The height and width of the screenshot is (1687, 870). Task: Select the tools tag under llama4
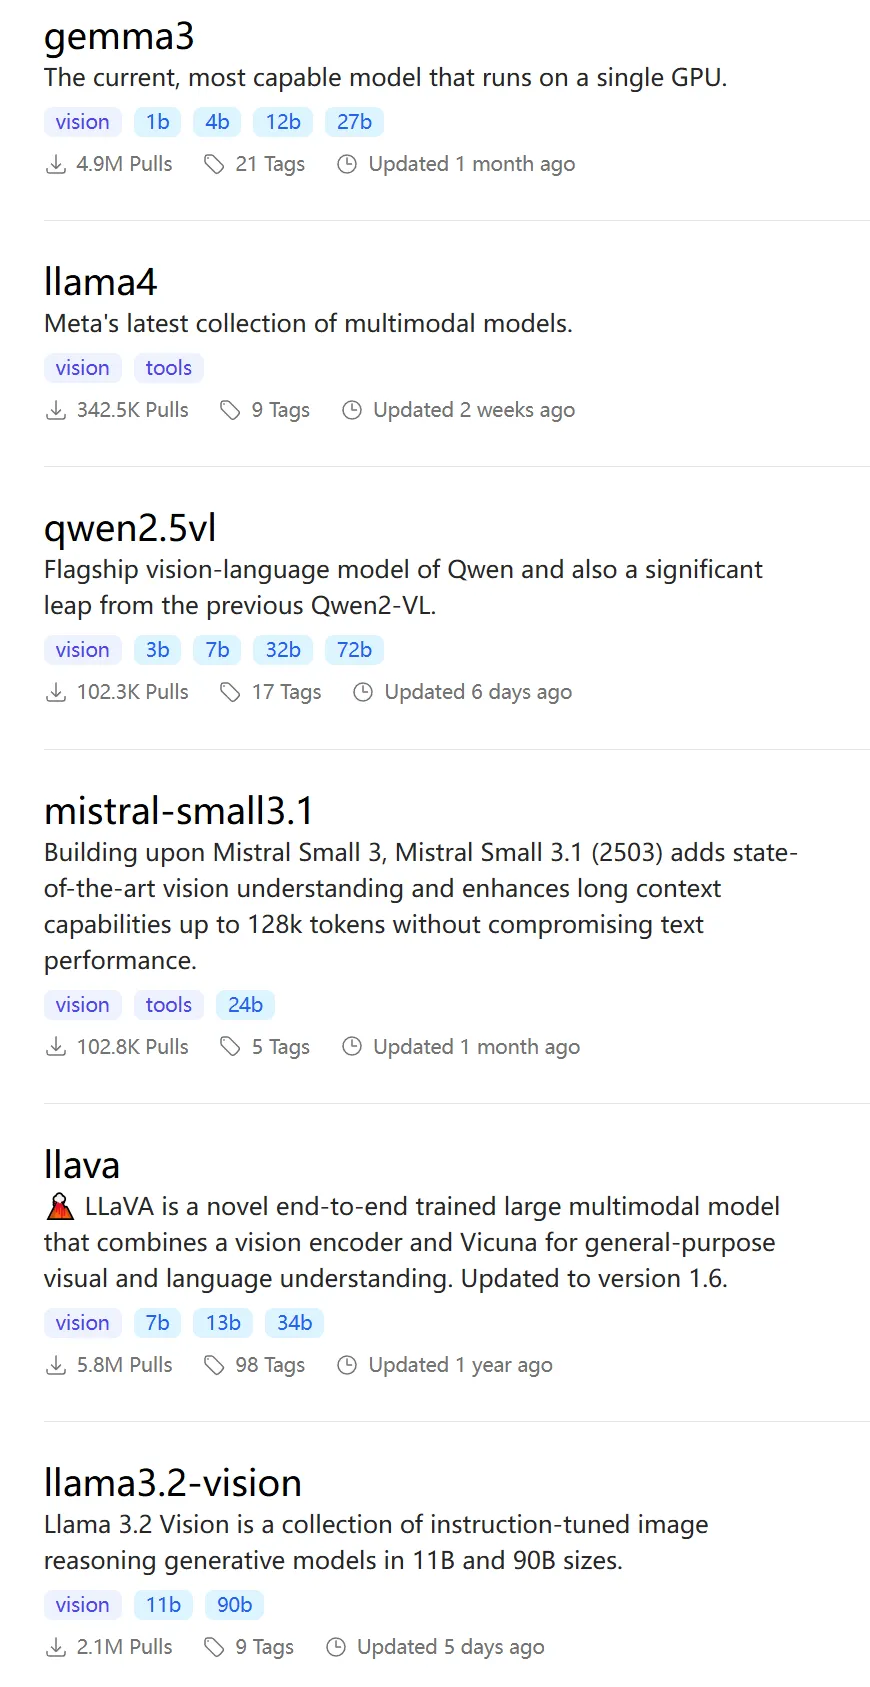tap(168, 367)
